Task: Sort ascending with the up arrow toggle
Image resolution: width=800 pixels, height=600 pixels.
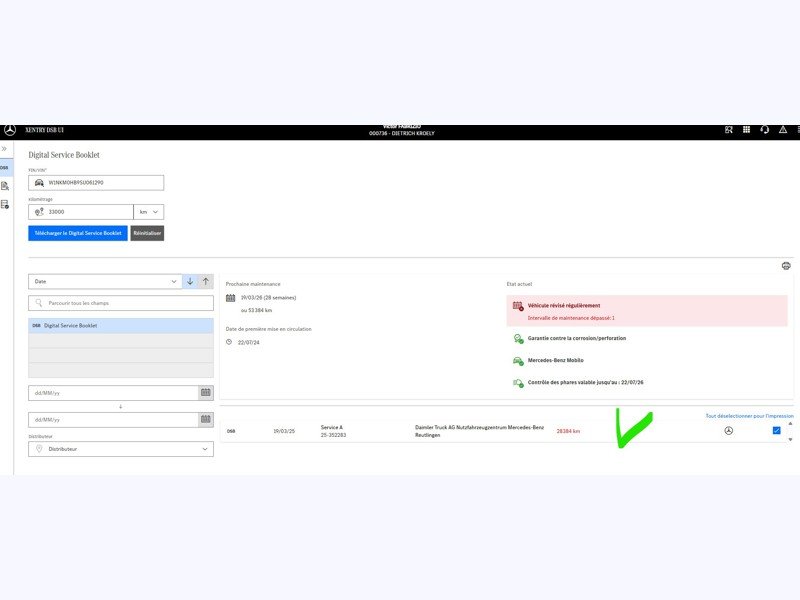Action: (x=206, y=281)
